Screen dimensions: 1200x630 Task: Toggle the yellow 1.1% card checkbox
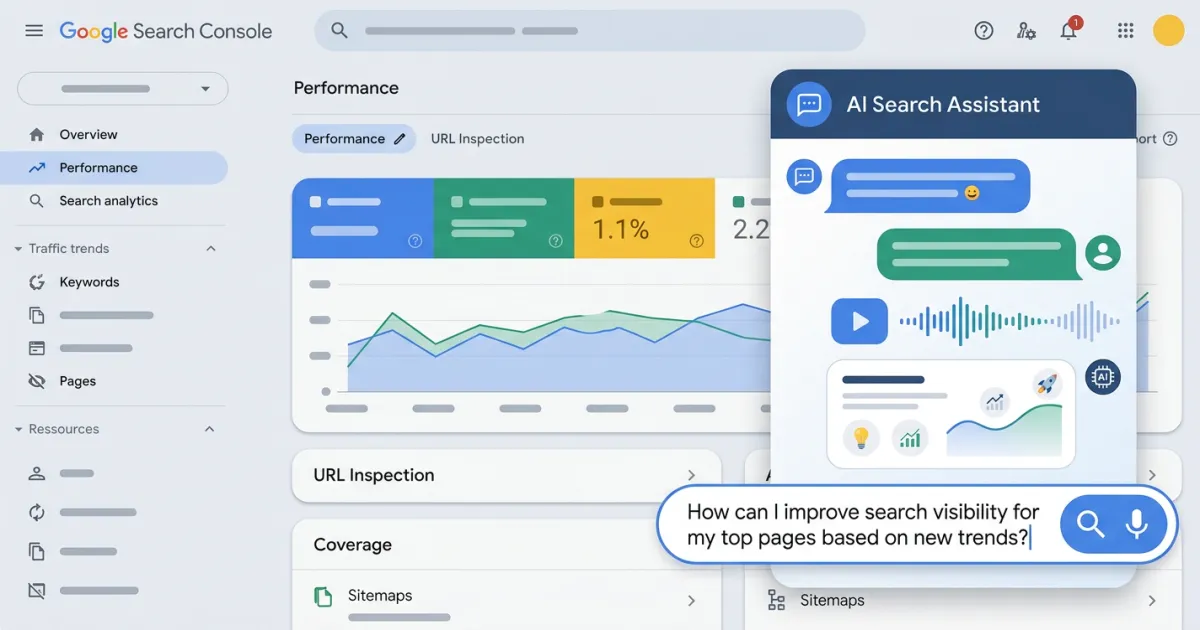(597, 202)
